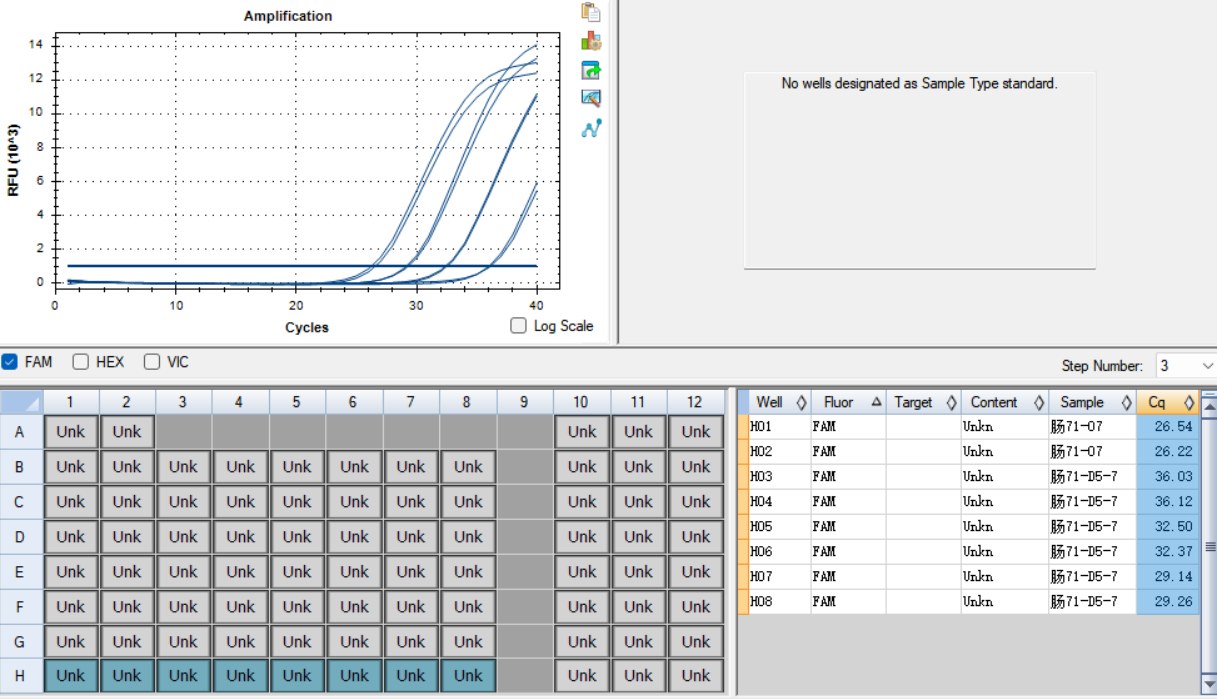Sort table by Target column header
This screenshot has height=699, width=1217.
tap(924, 402)
